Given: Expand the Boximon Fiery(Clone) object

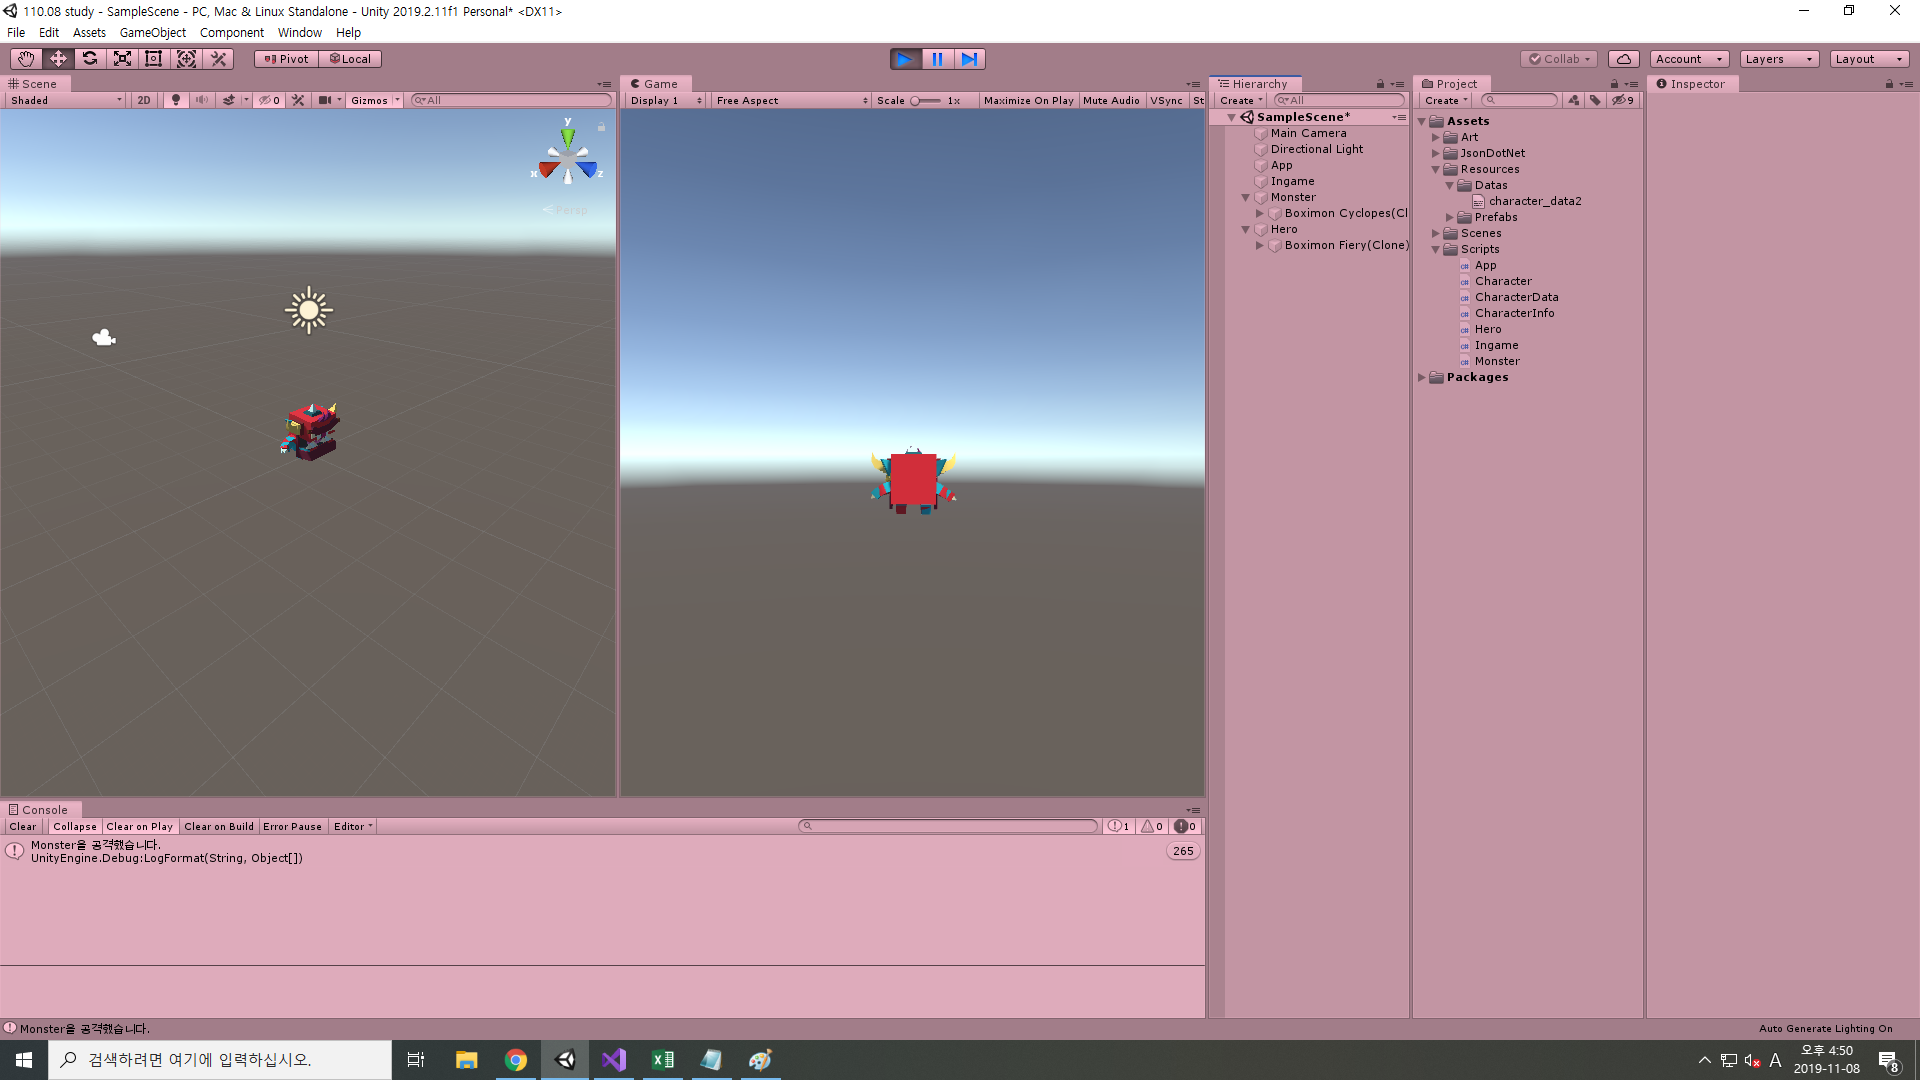Looking at the screenshot, I should (x=1259, y=245).
